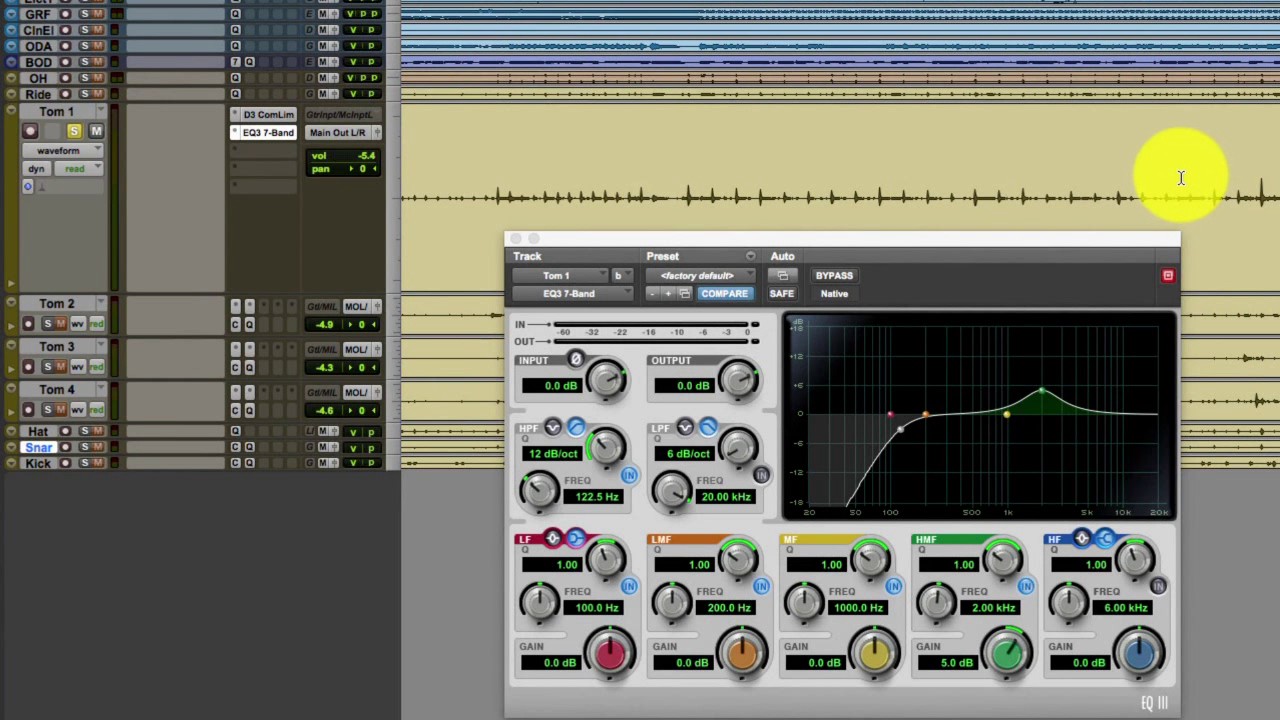
Task: Click the gray HPF dot on EQ graph
Action: point(900,430)
